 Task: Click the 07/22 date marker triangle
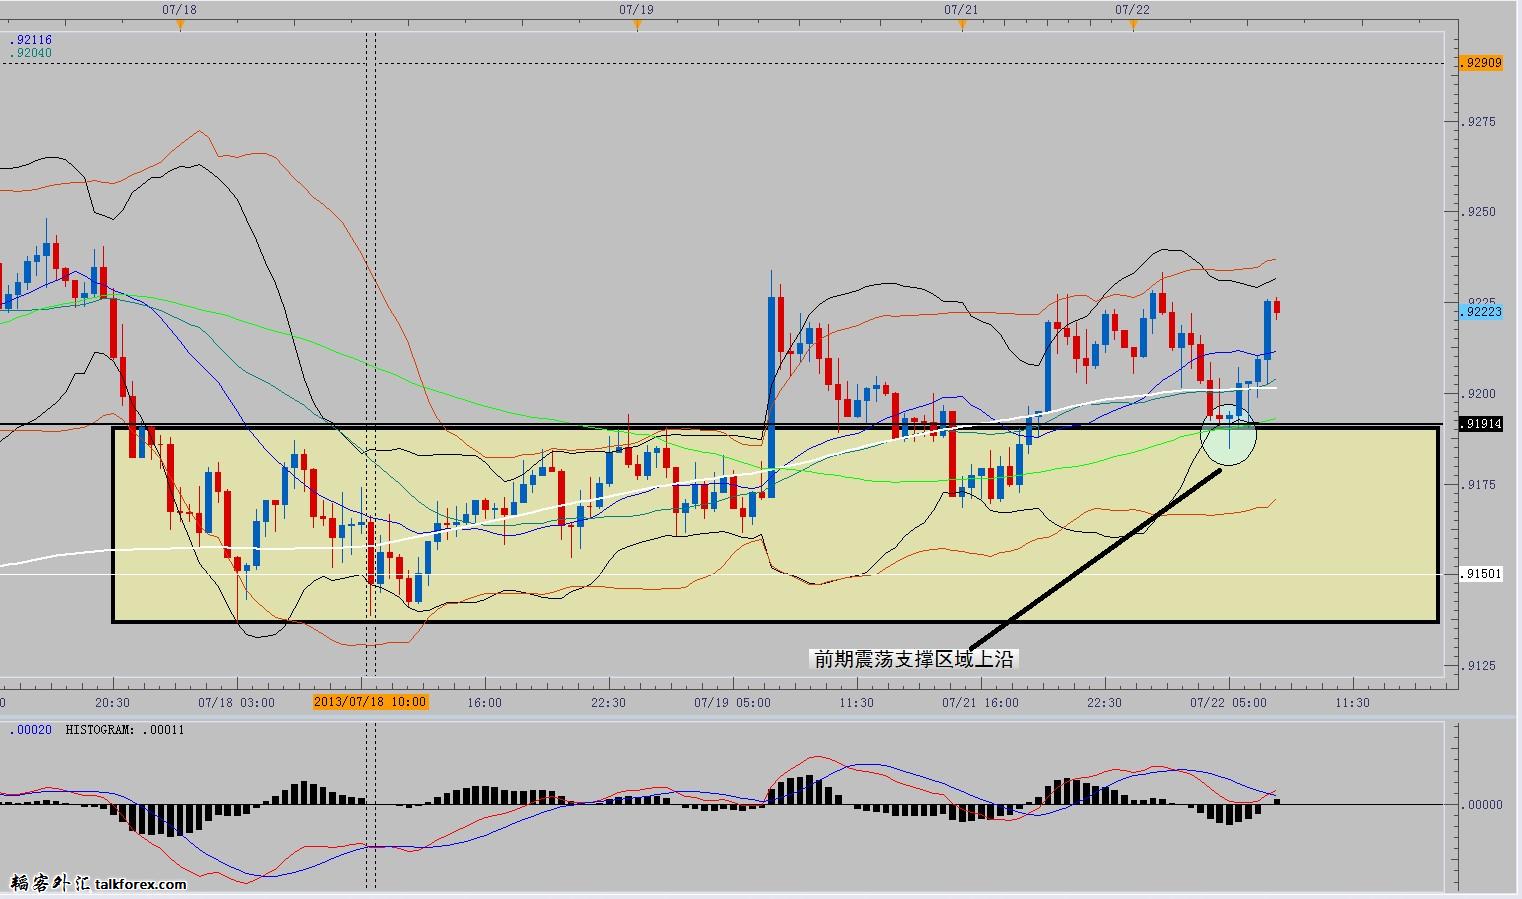[x=1133, y=26]
